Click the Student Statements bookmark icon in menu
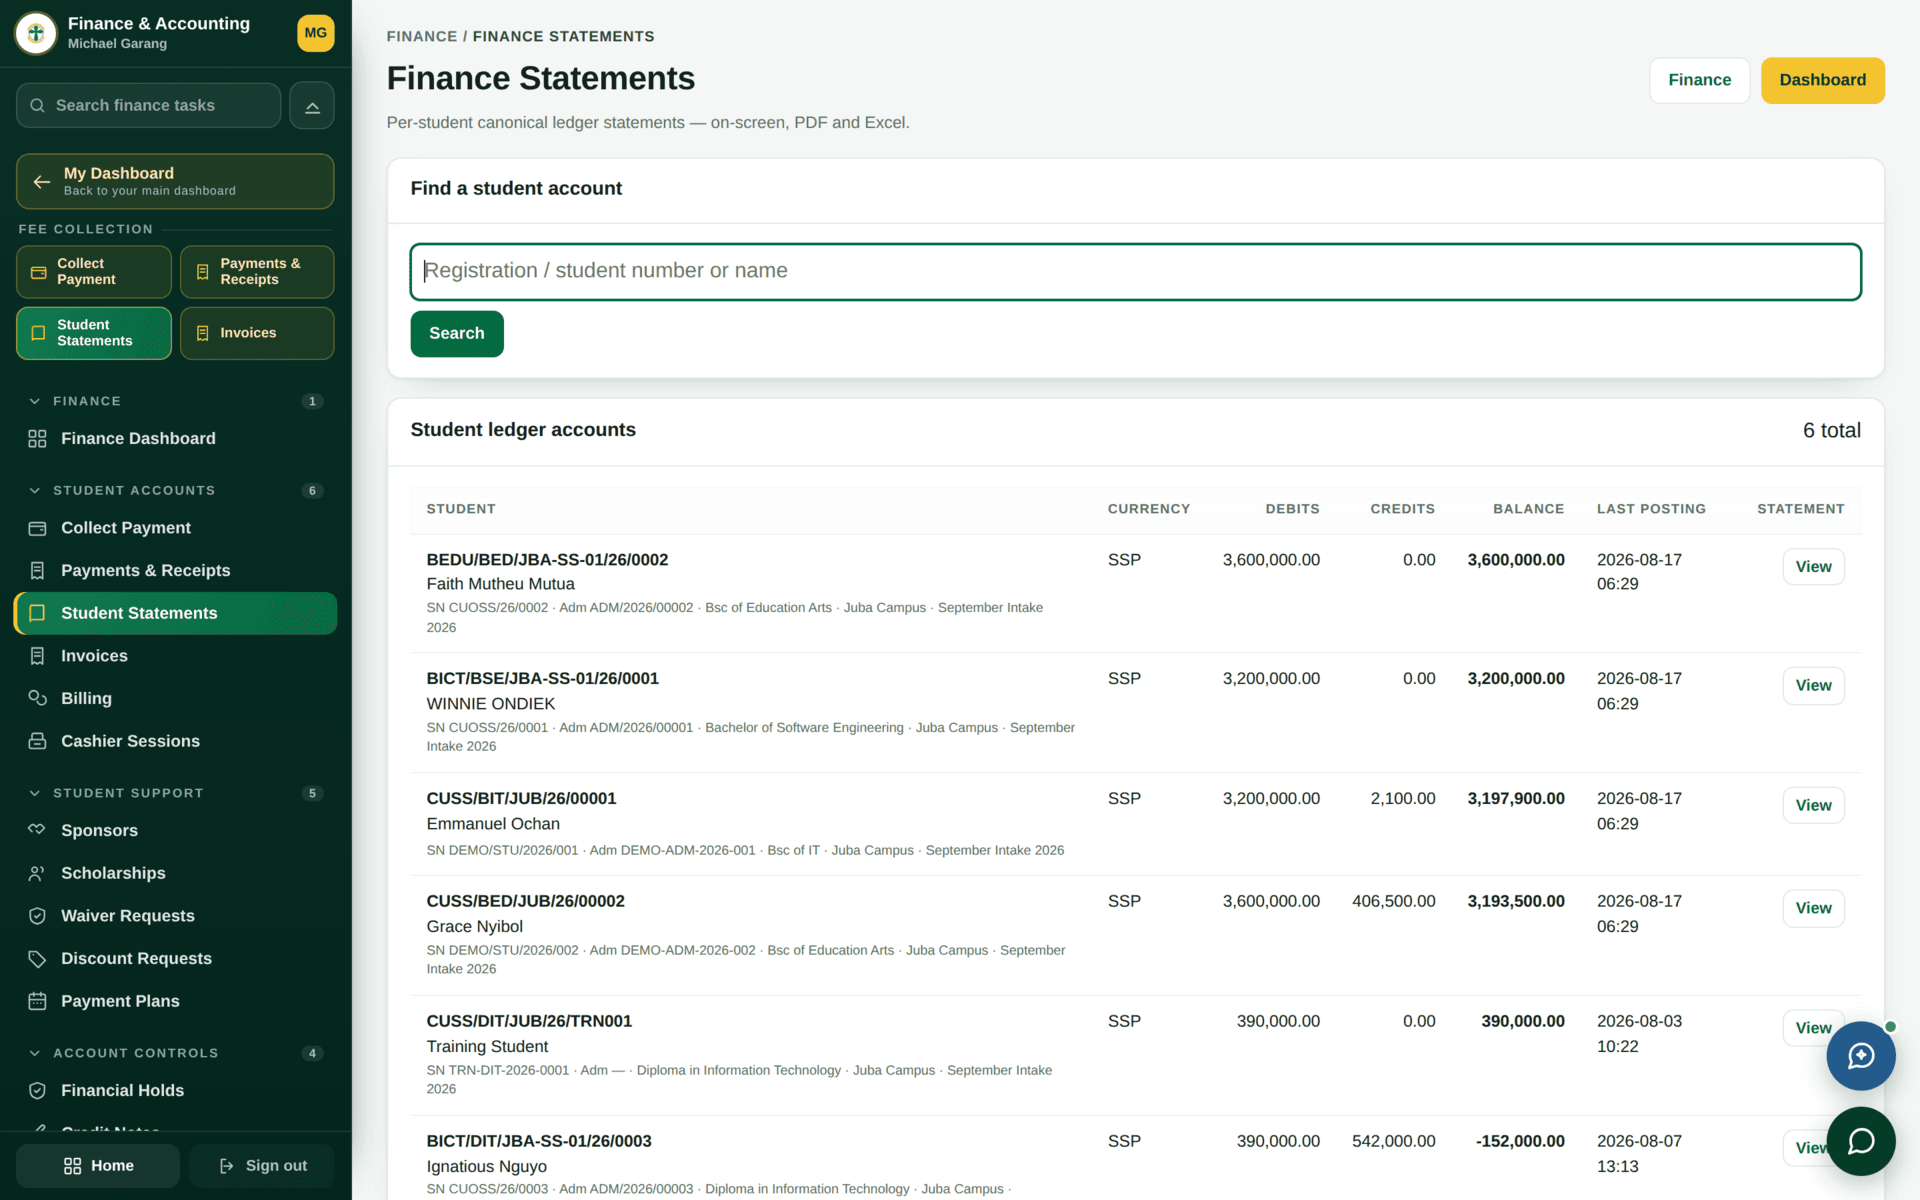Image resolution: width=1920 pixels, height=1200 pixels. point(37,613)
